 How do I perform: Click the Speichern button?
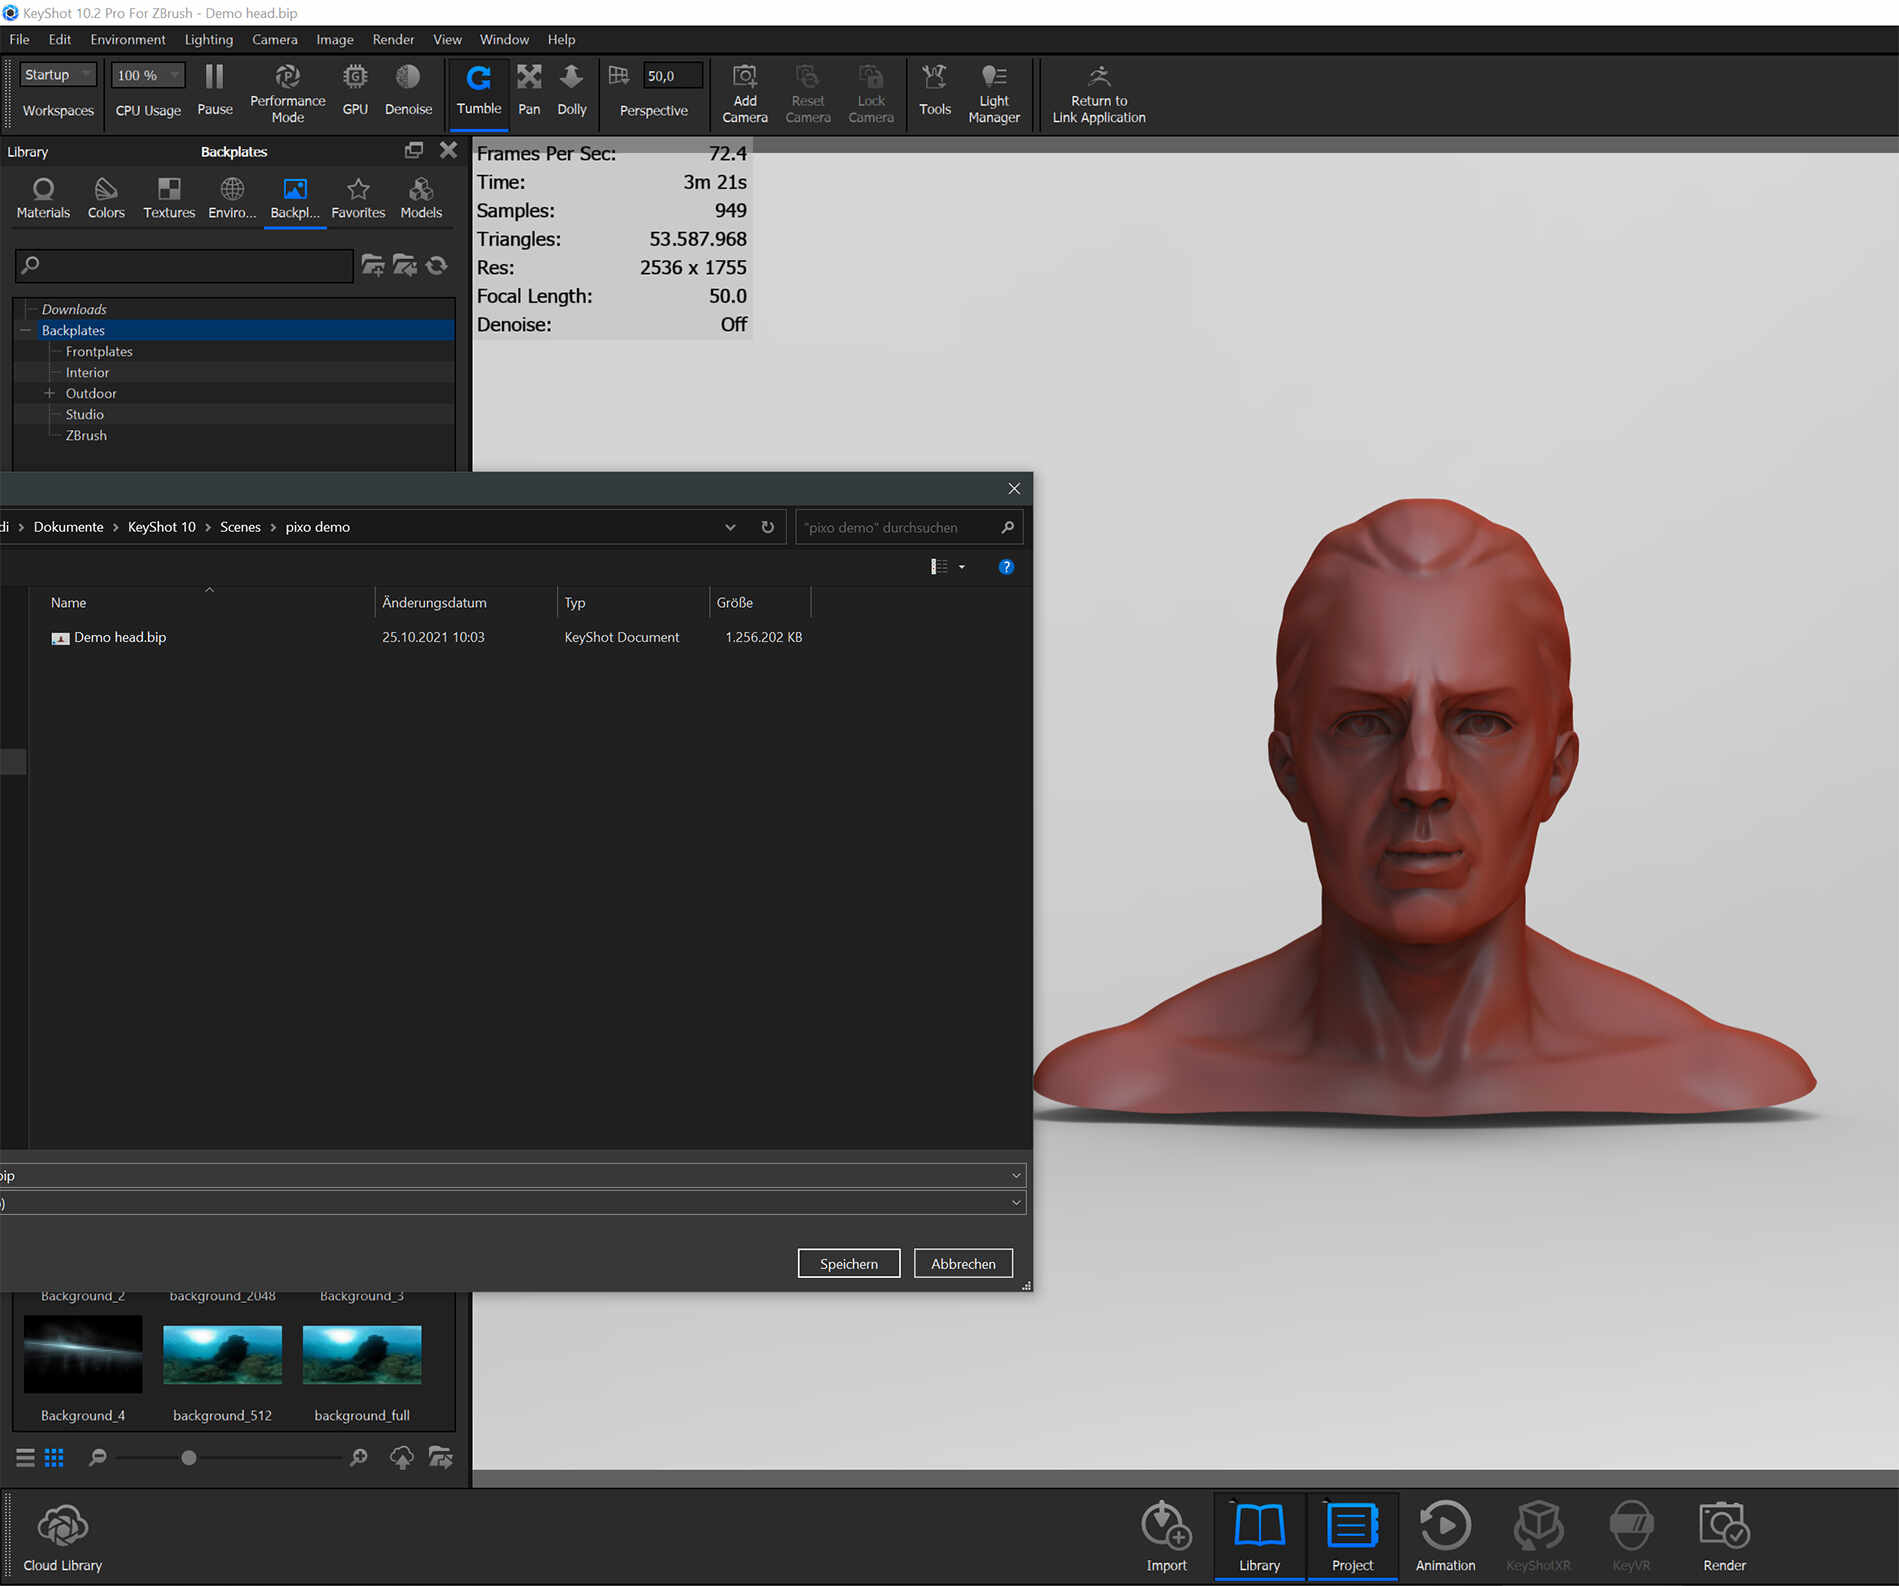click(x=848, y=1263)
